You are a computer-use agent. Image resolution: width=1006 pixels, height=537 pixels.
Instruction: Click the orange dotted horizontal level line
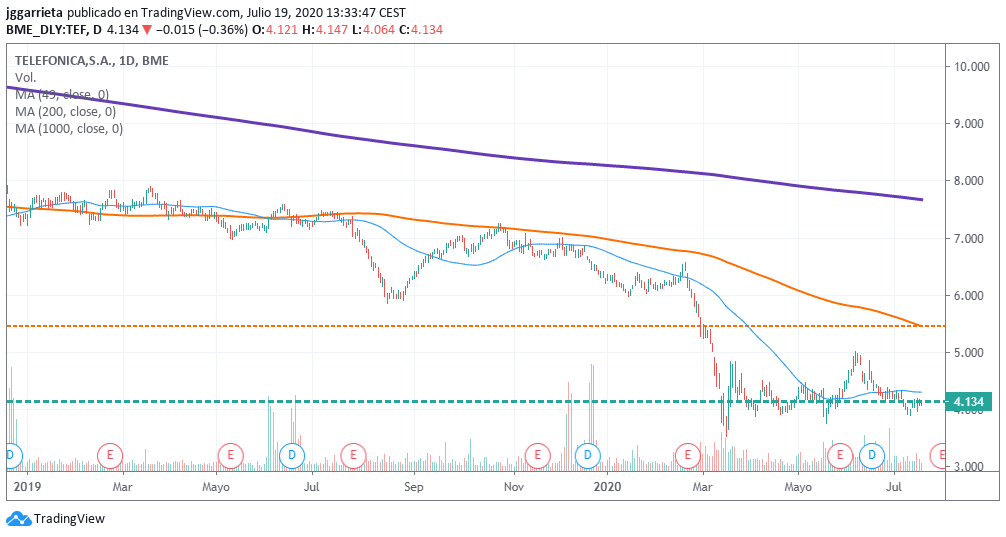(x=475, y=326)
